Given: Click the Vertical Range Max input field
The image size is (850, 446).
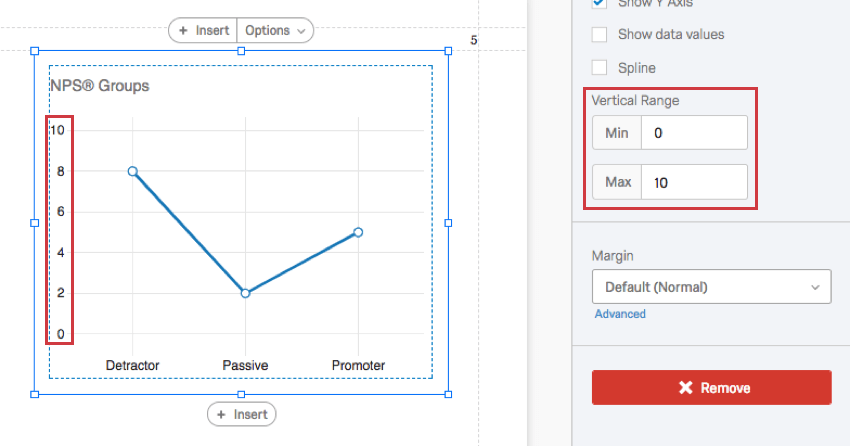Looking at the screenshot, I should (694, 182).
